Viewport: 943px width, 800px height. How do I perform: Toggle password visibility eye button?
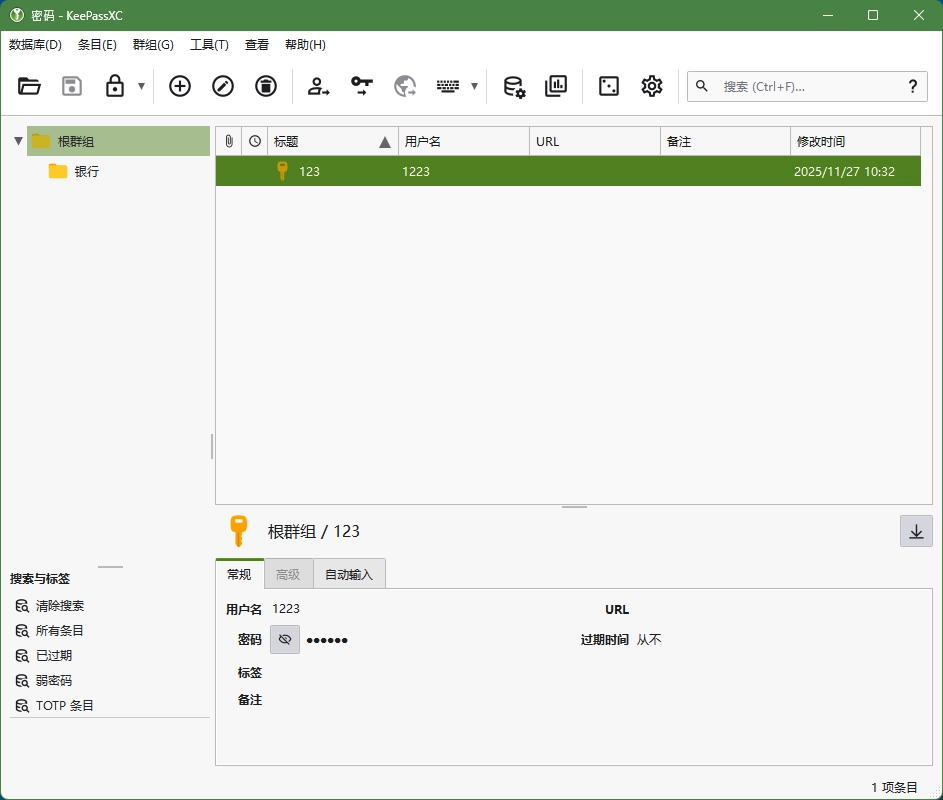[x=285, y=639]
